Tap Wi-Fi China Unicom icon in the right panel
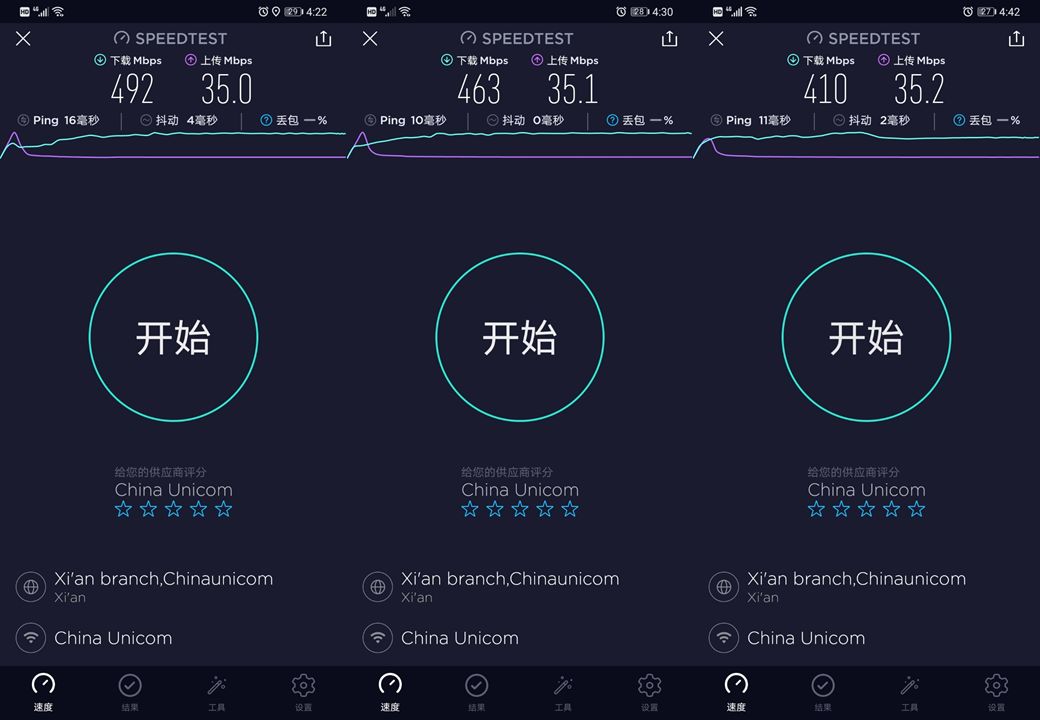 pos(724,638)
